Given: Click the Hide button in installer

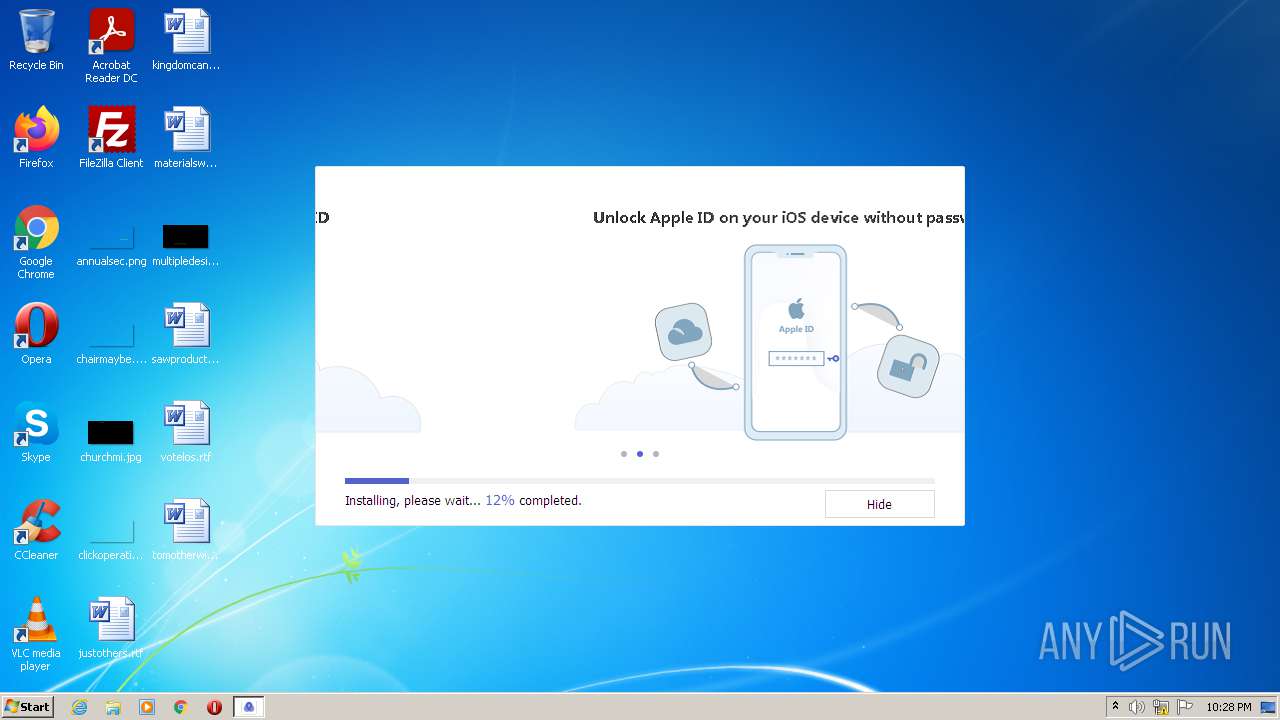Looking at the screenshot, I should point(879,504).
